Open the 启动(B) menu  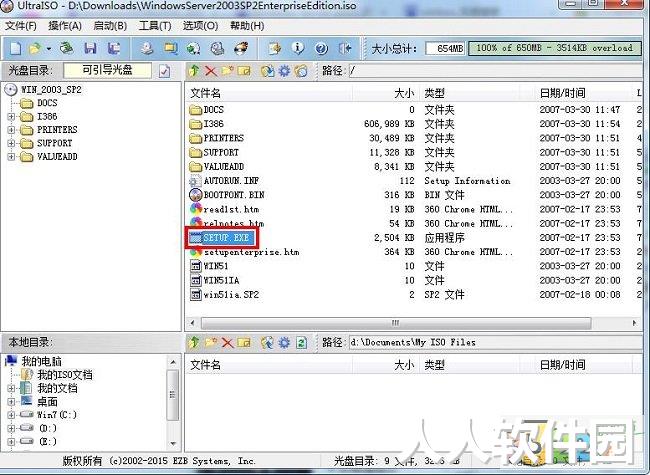pos(110,26)
